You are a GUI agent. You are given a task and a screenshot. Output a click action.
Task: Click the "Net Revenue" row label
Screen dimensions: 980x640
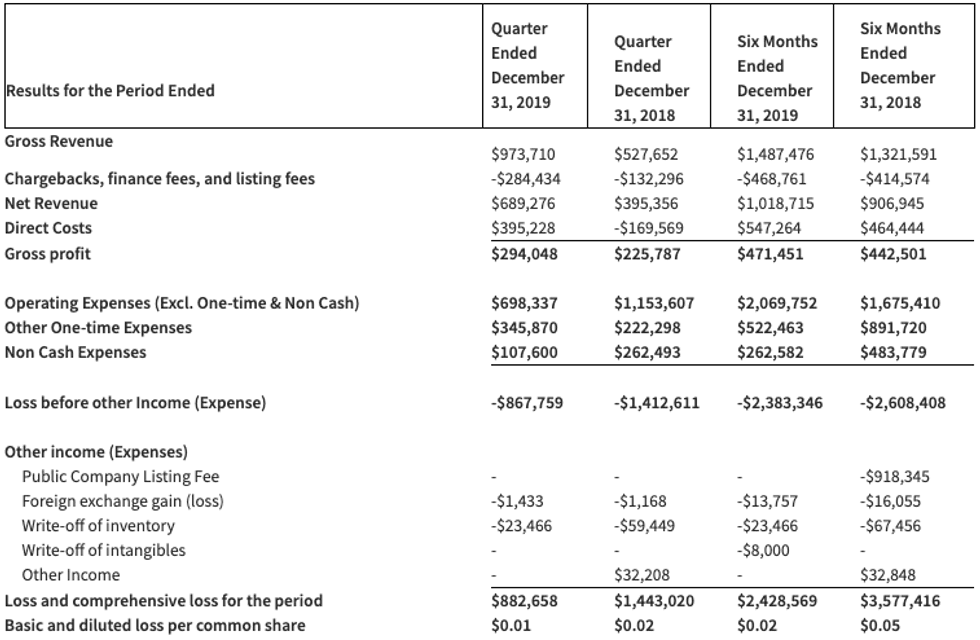pos(51,204)
